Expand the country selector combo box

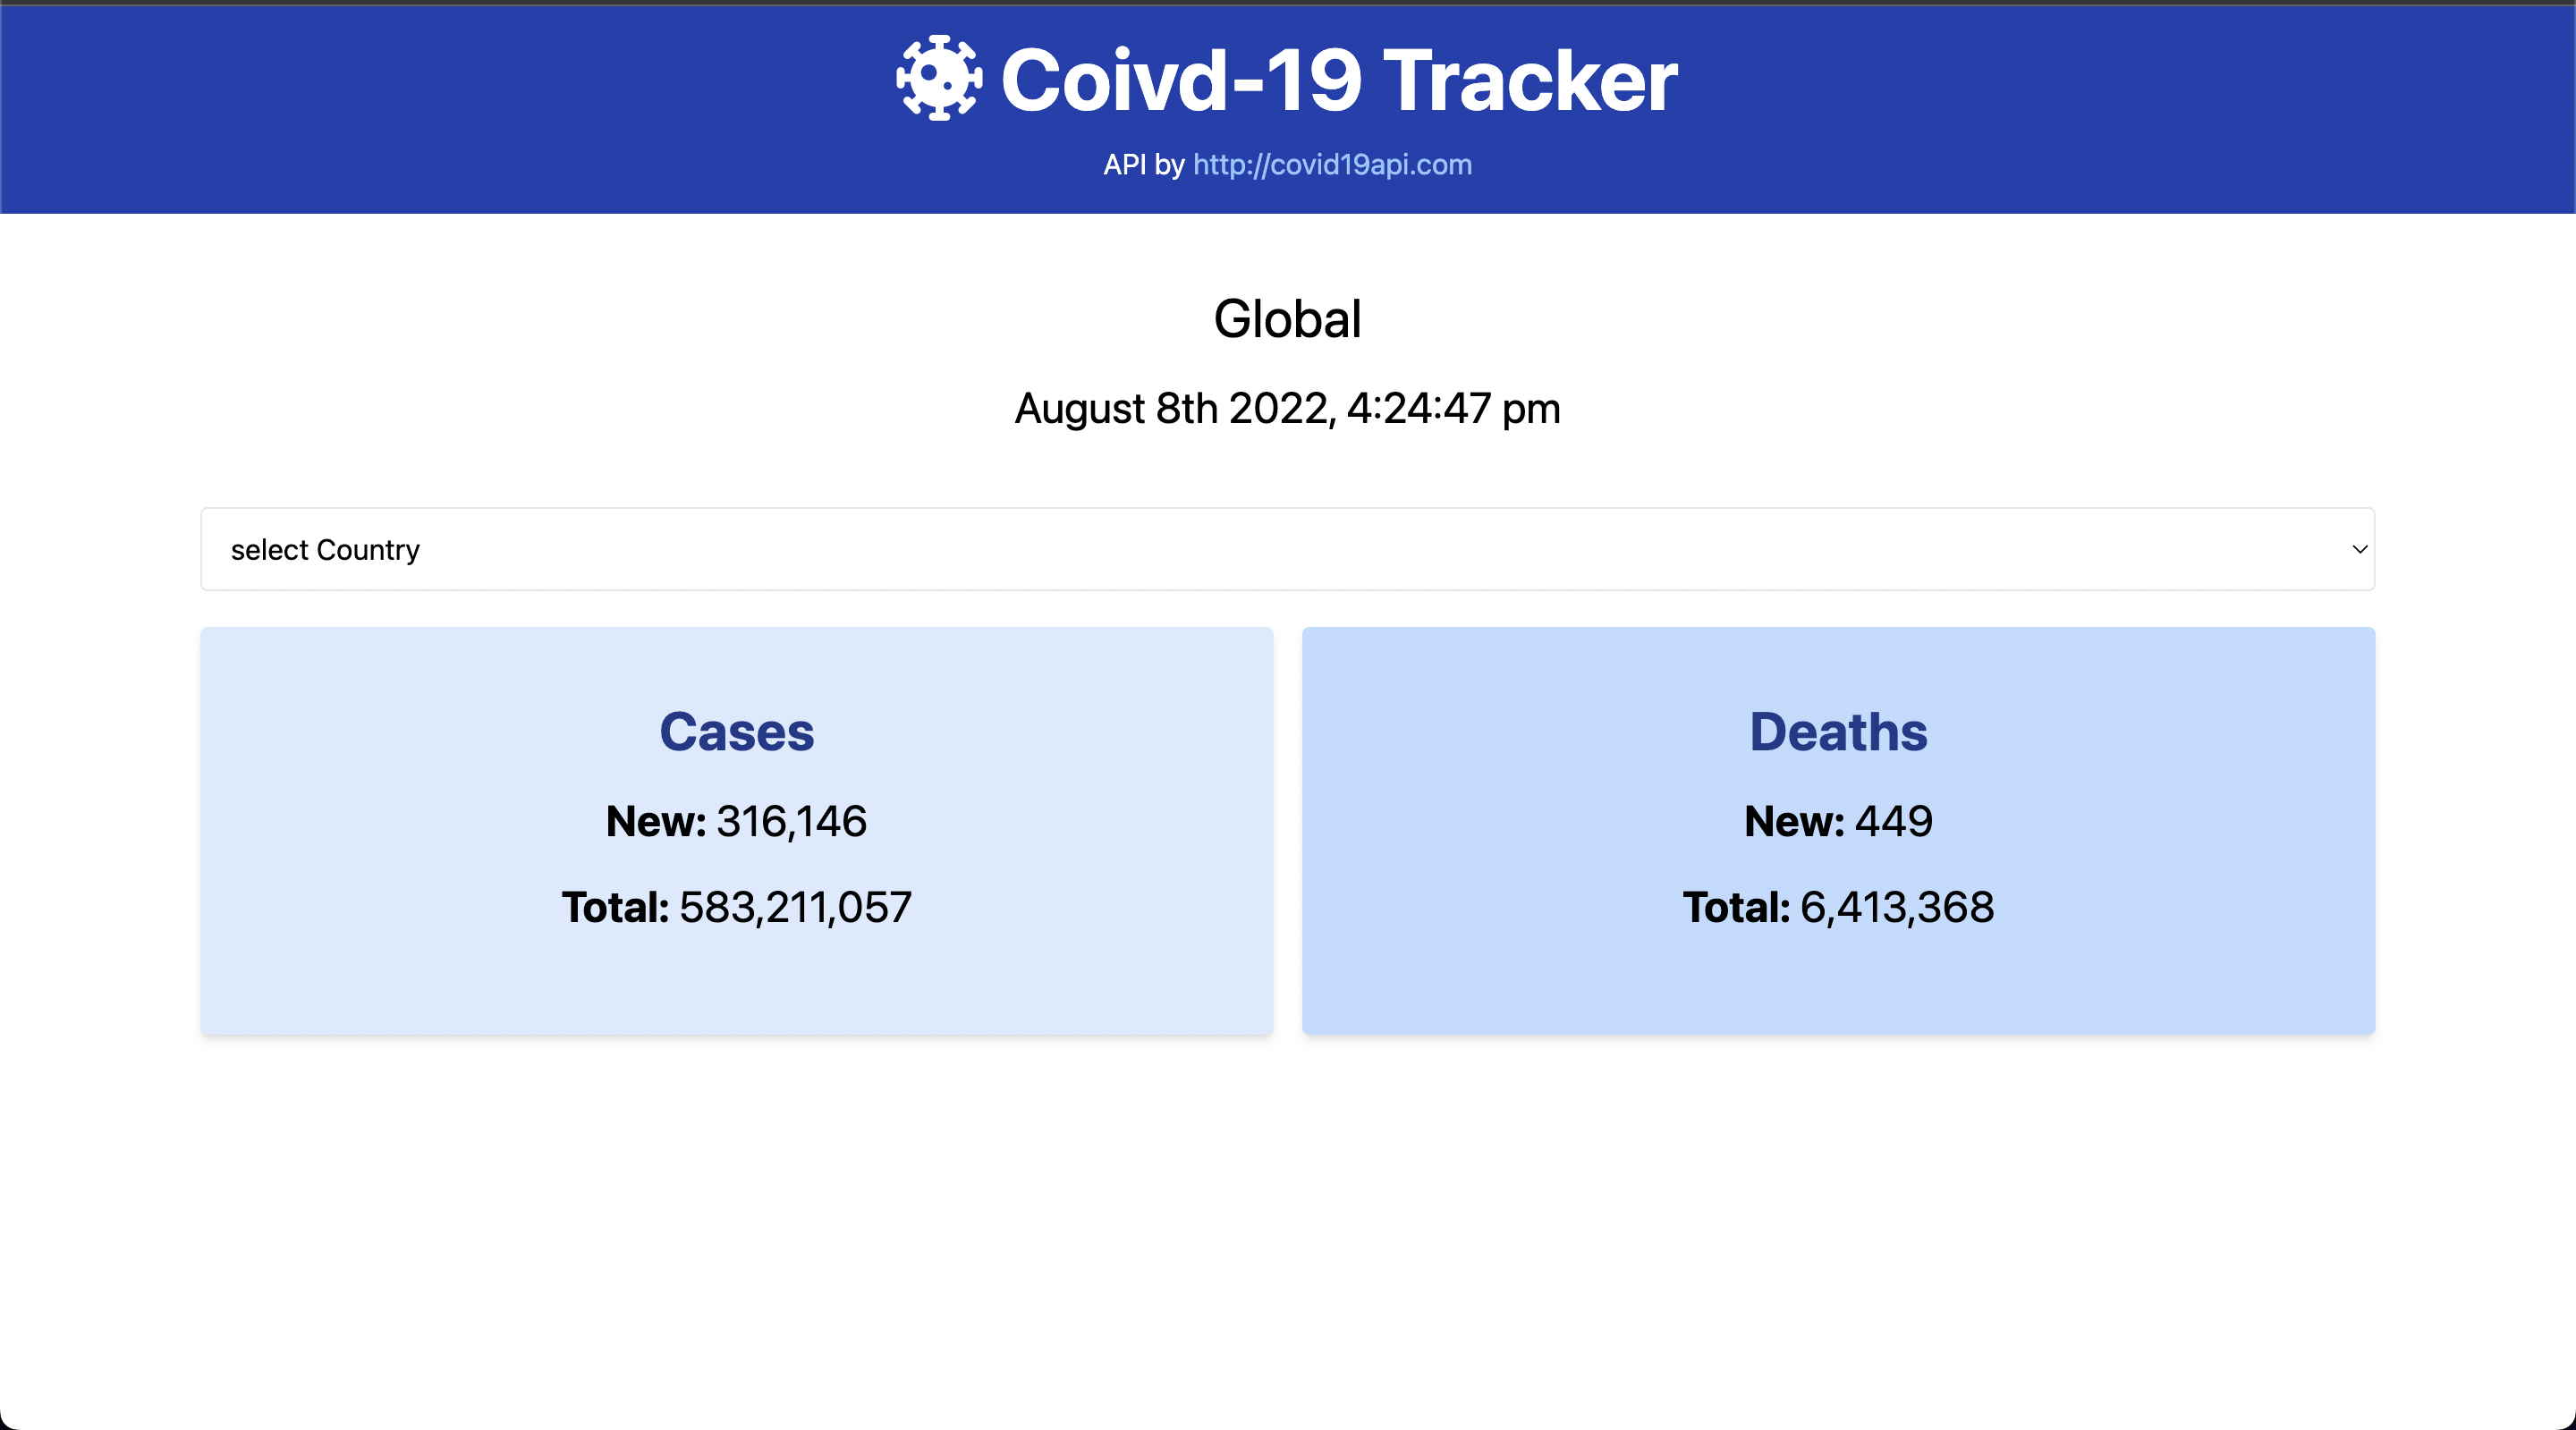[1287, 549]
